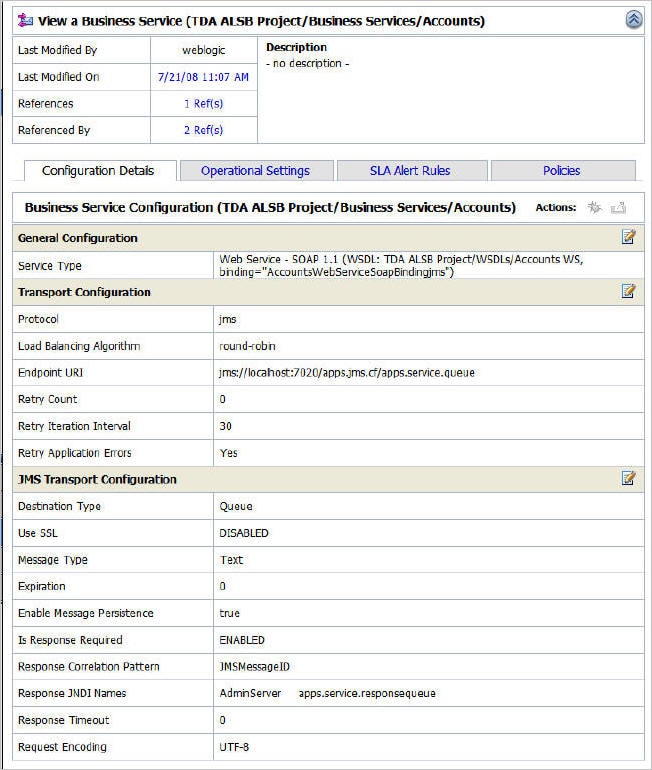Click the Use SSL 'DISABLED' value
This screenshot has width=652, height=770.
[x=244, y=533]
